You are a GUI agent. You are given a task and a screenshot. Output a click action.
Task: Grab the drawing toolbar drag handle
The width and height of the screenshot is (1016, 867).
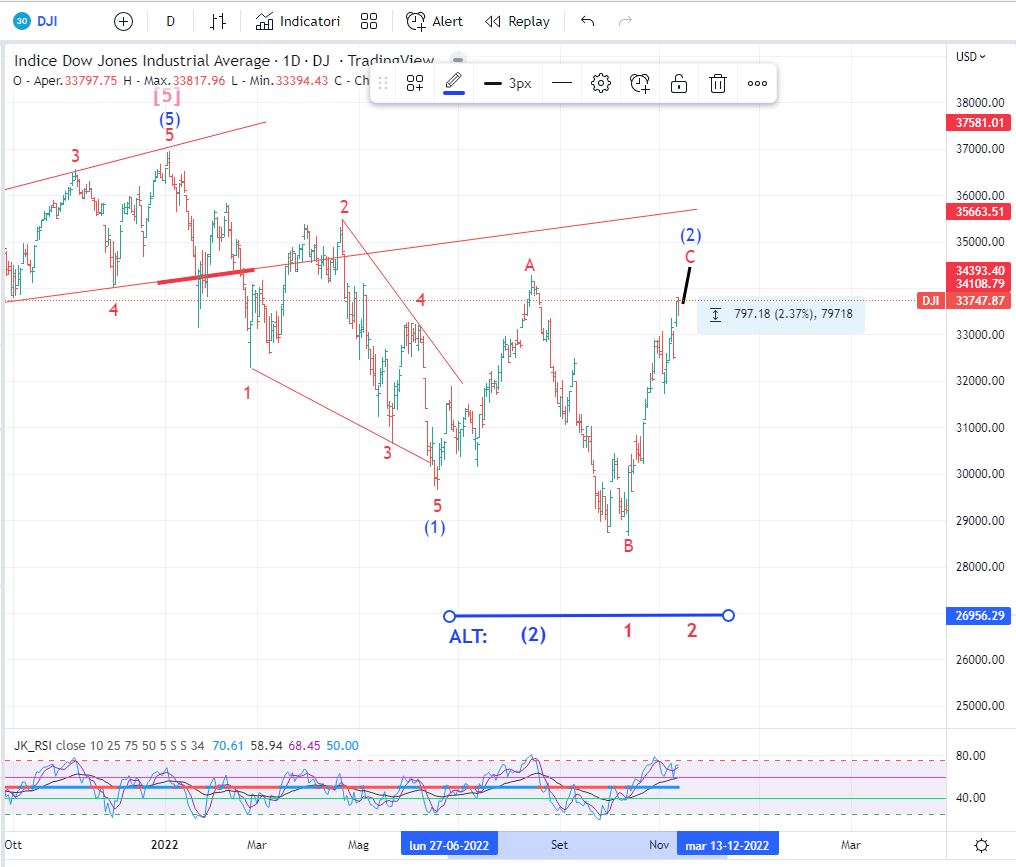[x=383, y=83]
